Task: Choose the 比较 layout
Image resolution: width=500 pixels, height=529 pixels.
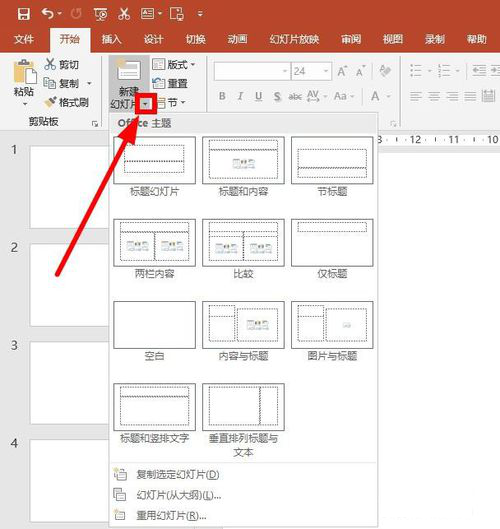Action: 243,249
